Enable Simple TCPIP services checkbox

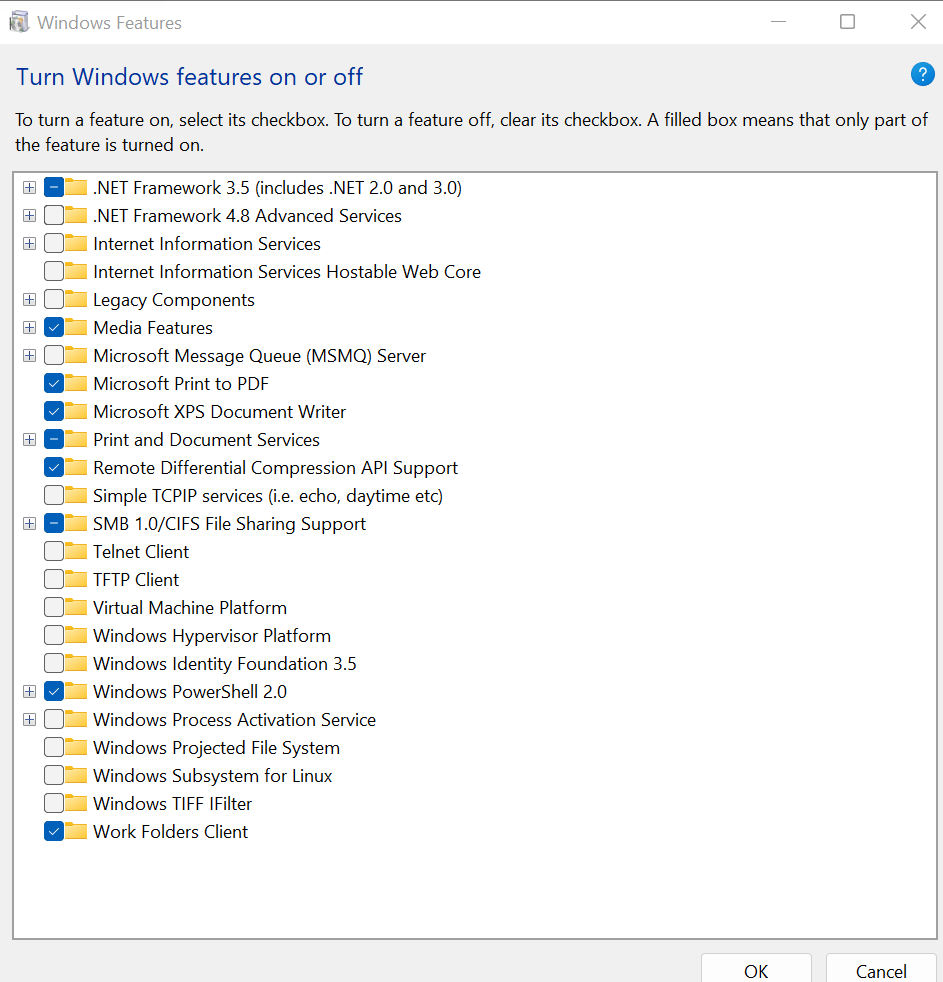[x=54, y=495]
